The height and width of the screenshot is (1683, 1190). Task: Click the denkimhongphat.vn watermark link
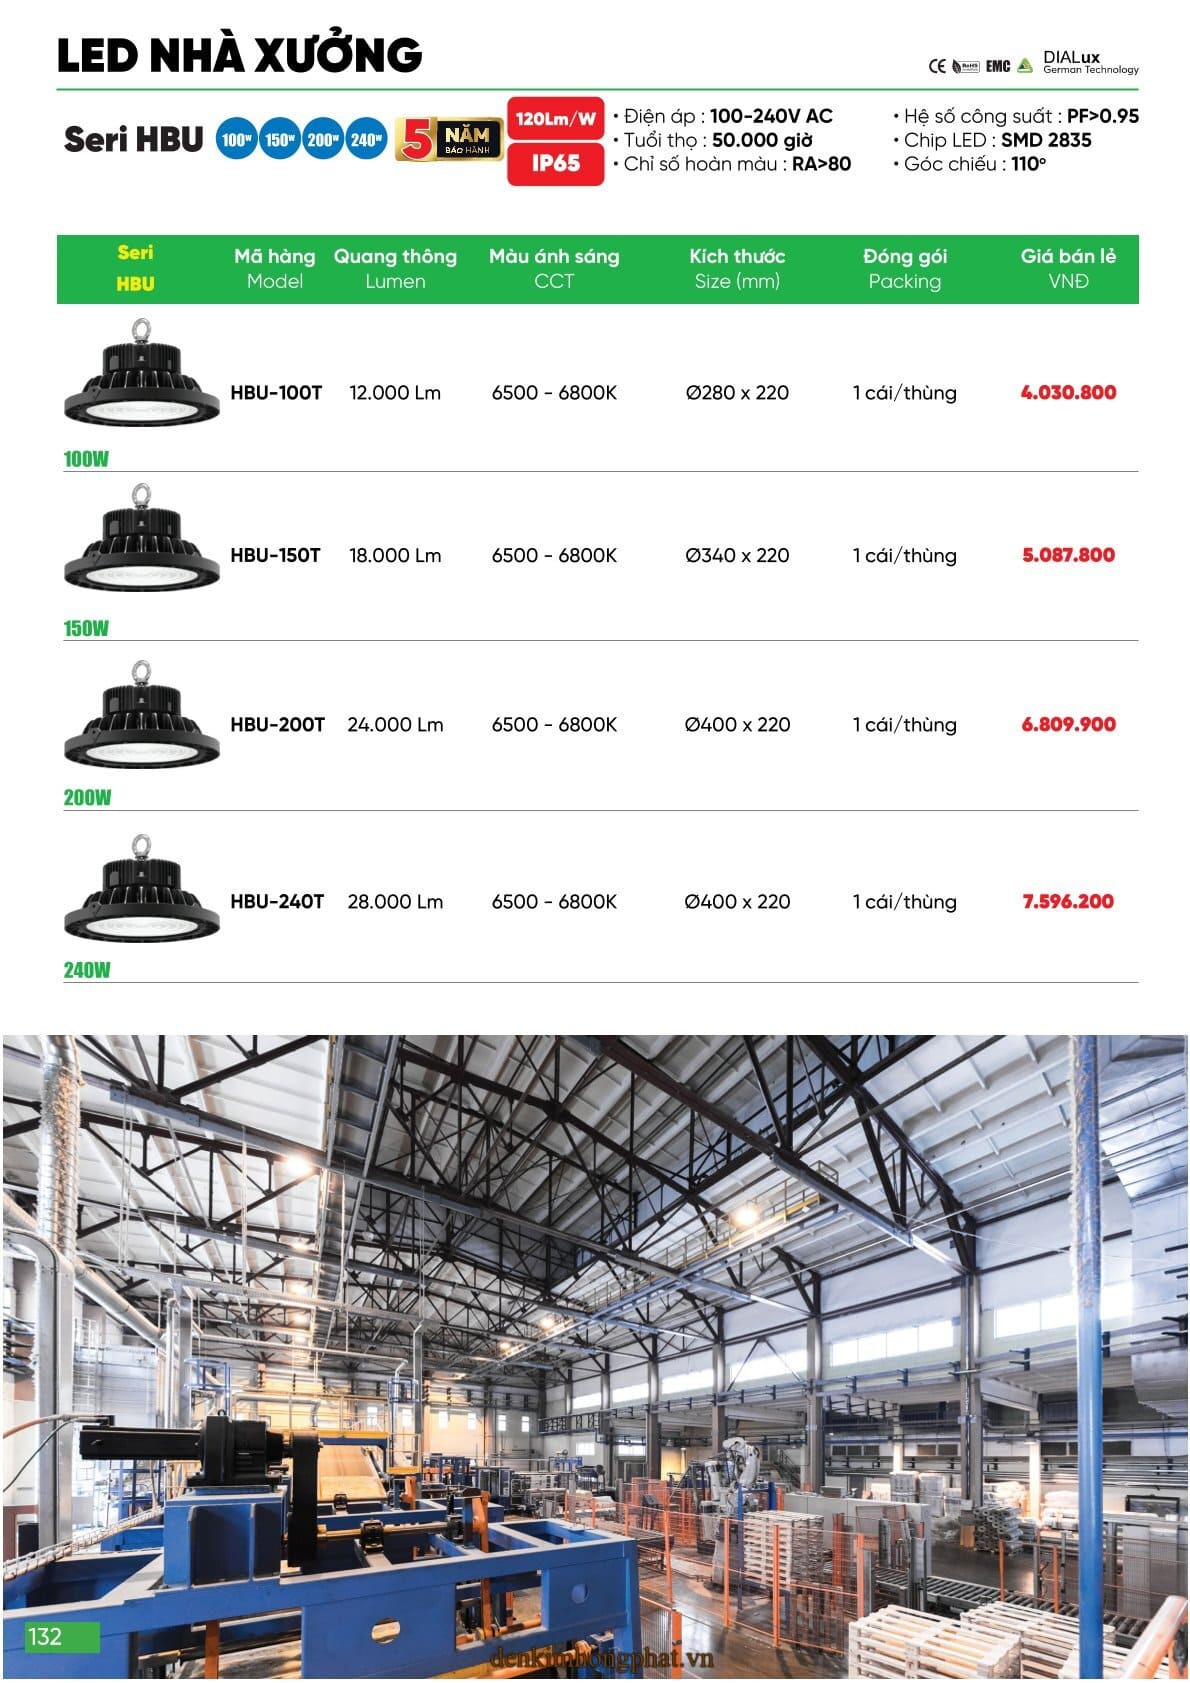[602, 1658]
